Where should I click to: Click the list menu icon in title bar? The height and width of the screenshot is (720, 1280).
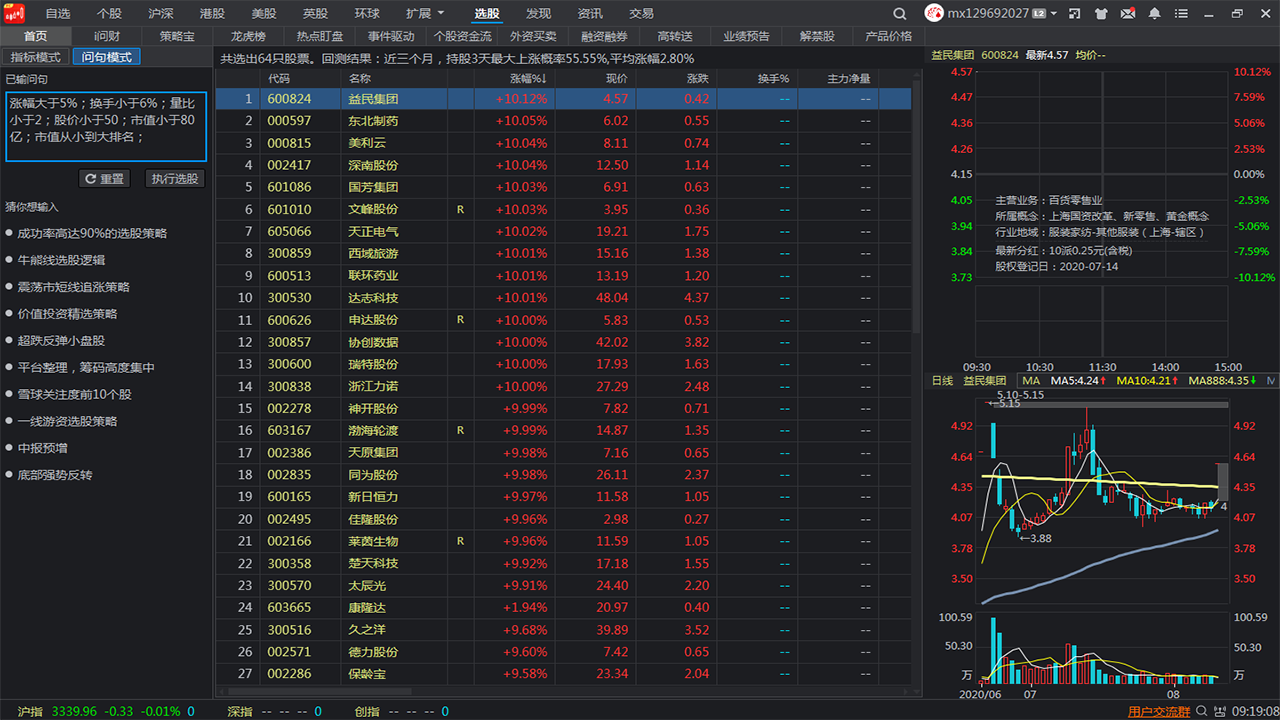(x=1182, y=14)
